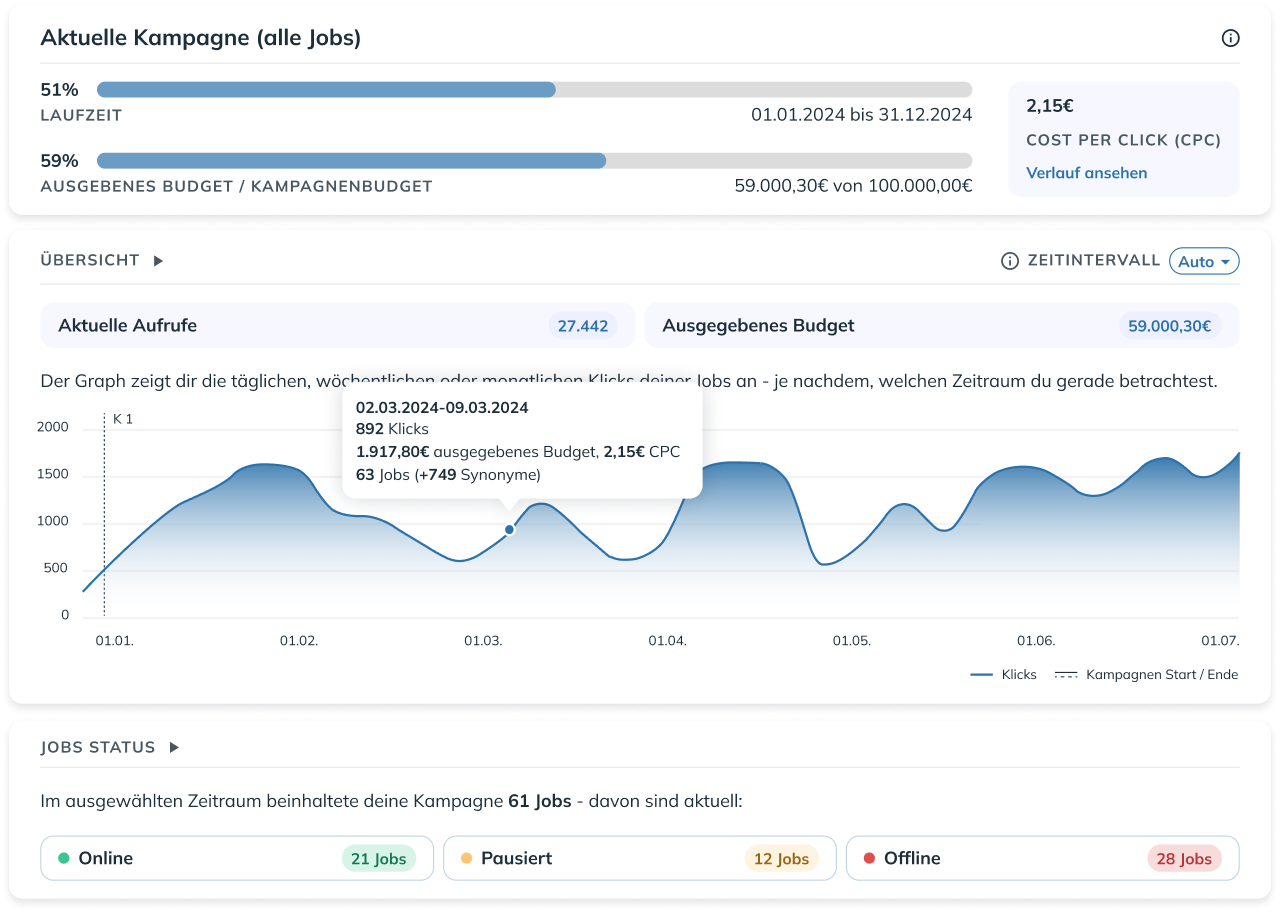Click the 59.000,30€ budget badge
This screenshot has width=1280, height=913.
1170,325
